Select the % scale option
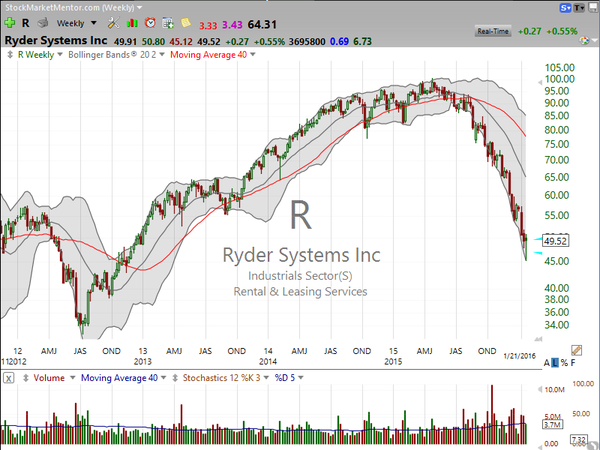This screenshot has height=450, width=600. tap(564, 363)
